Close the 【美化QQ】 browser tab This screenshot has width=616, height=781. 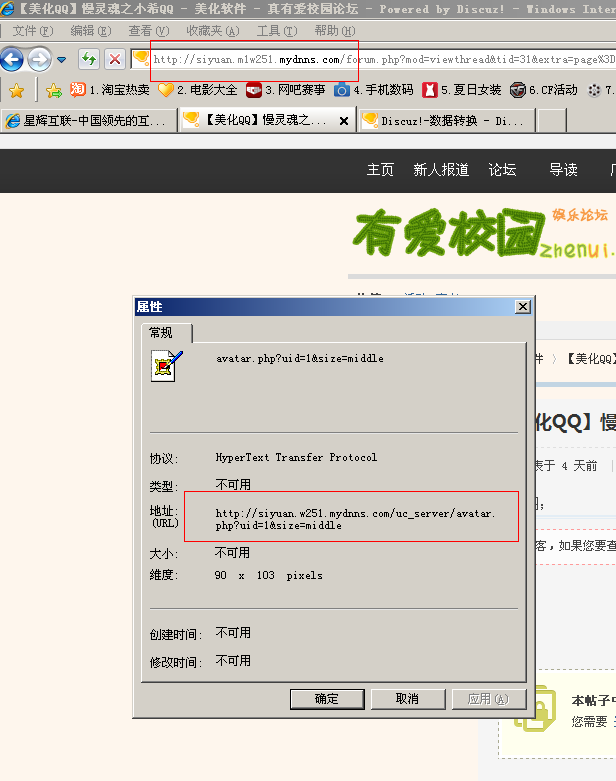pyautogui.click(x=344, y=121)
